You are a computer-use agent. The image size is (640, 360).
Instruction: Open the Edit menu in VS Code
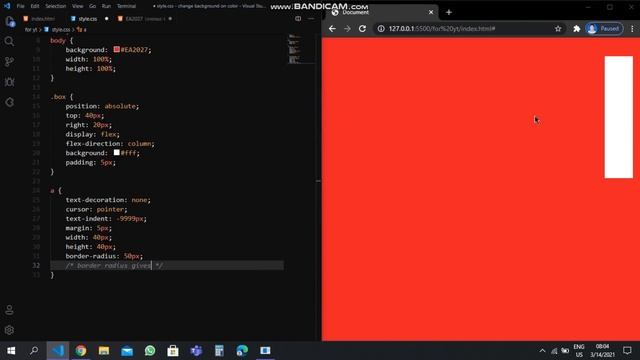tap(35, 6)
